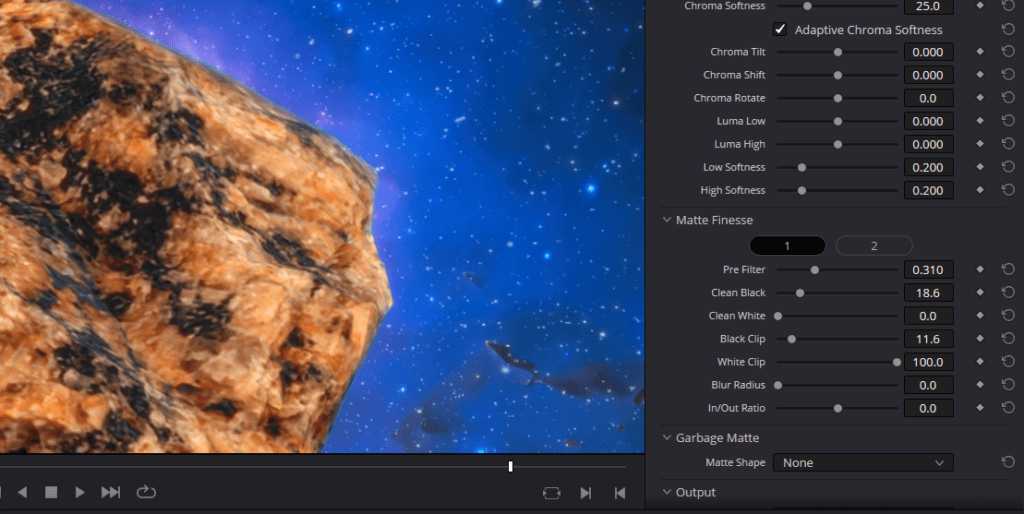Reset Matte Shape to default

click(1008, 462)
